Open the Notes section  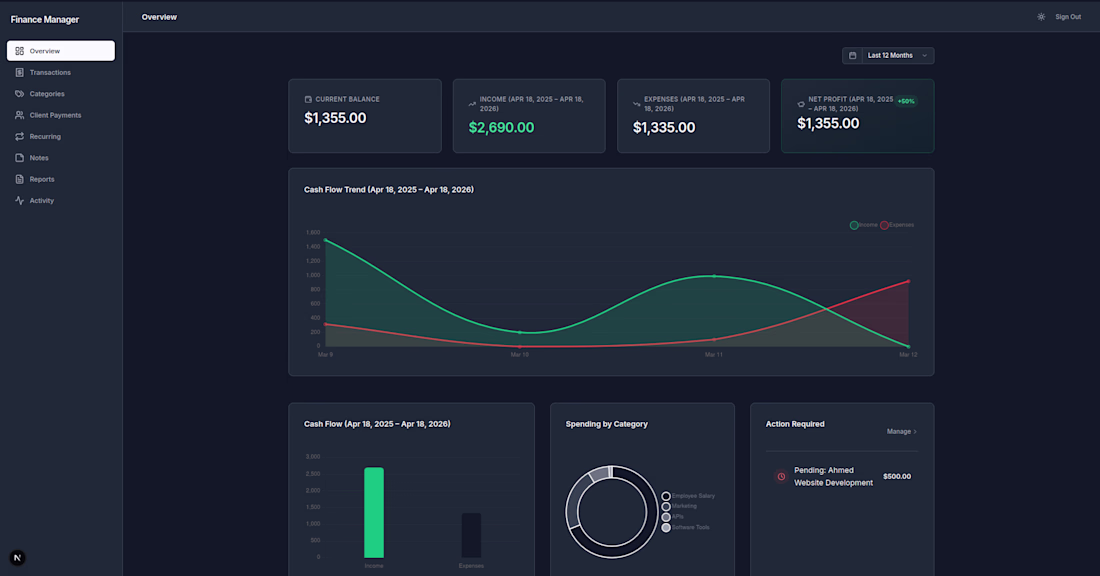pyautogui.click(x=61, y=158)
